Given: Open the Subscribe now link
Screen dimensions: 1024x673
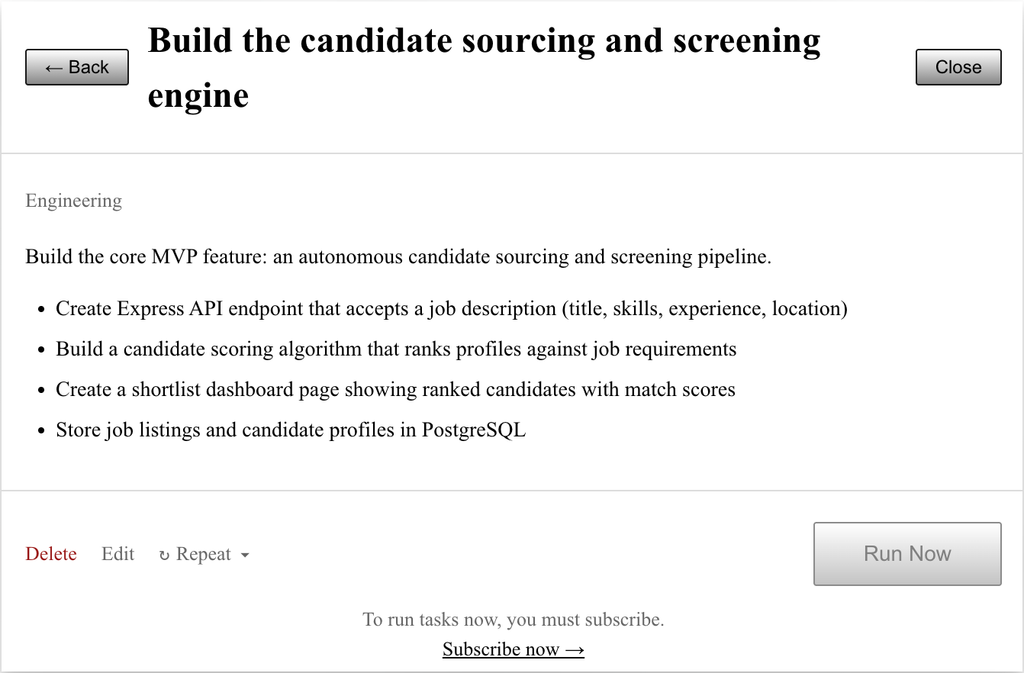Looking at the screenshot, I should [513, 648].
